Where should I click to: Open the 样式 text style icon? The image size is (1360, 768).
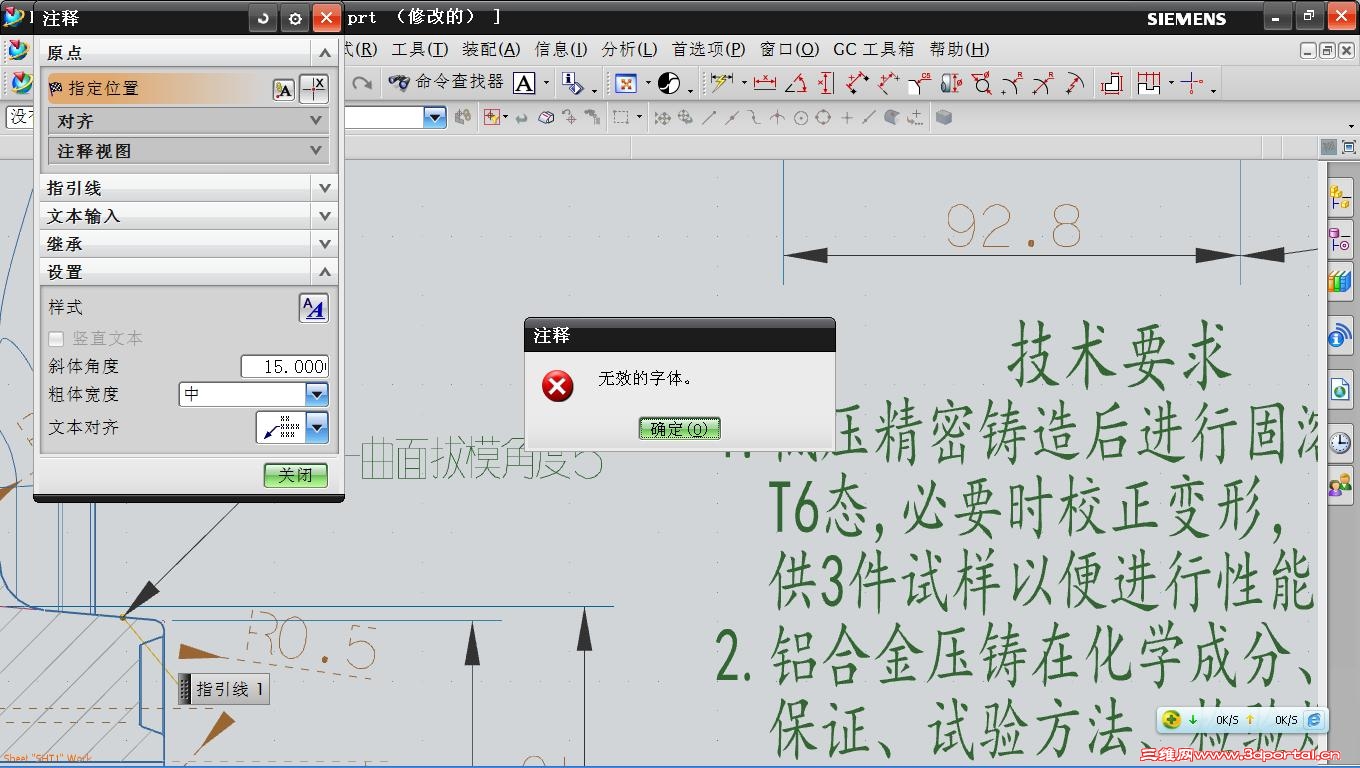pyautogui.click(x=313, y=308)
